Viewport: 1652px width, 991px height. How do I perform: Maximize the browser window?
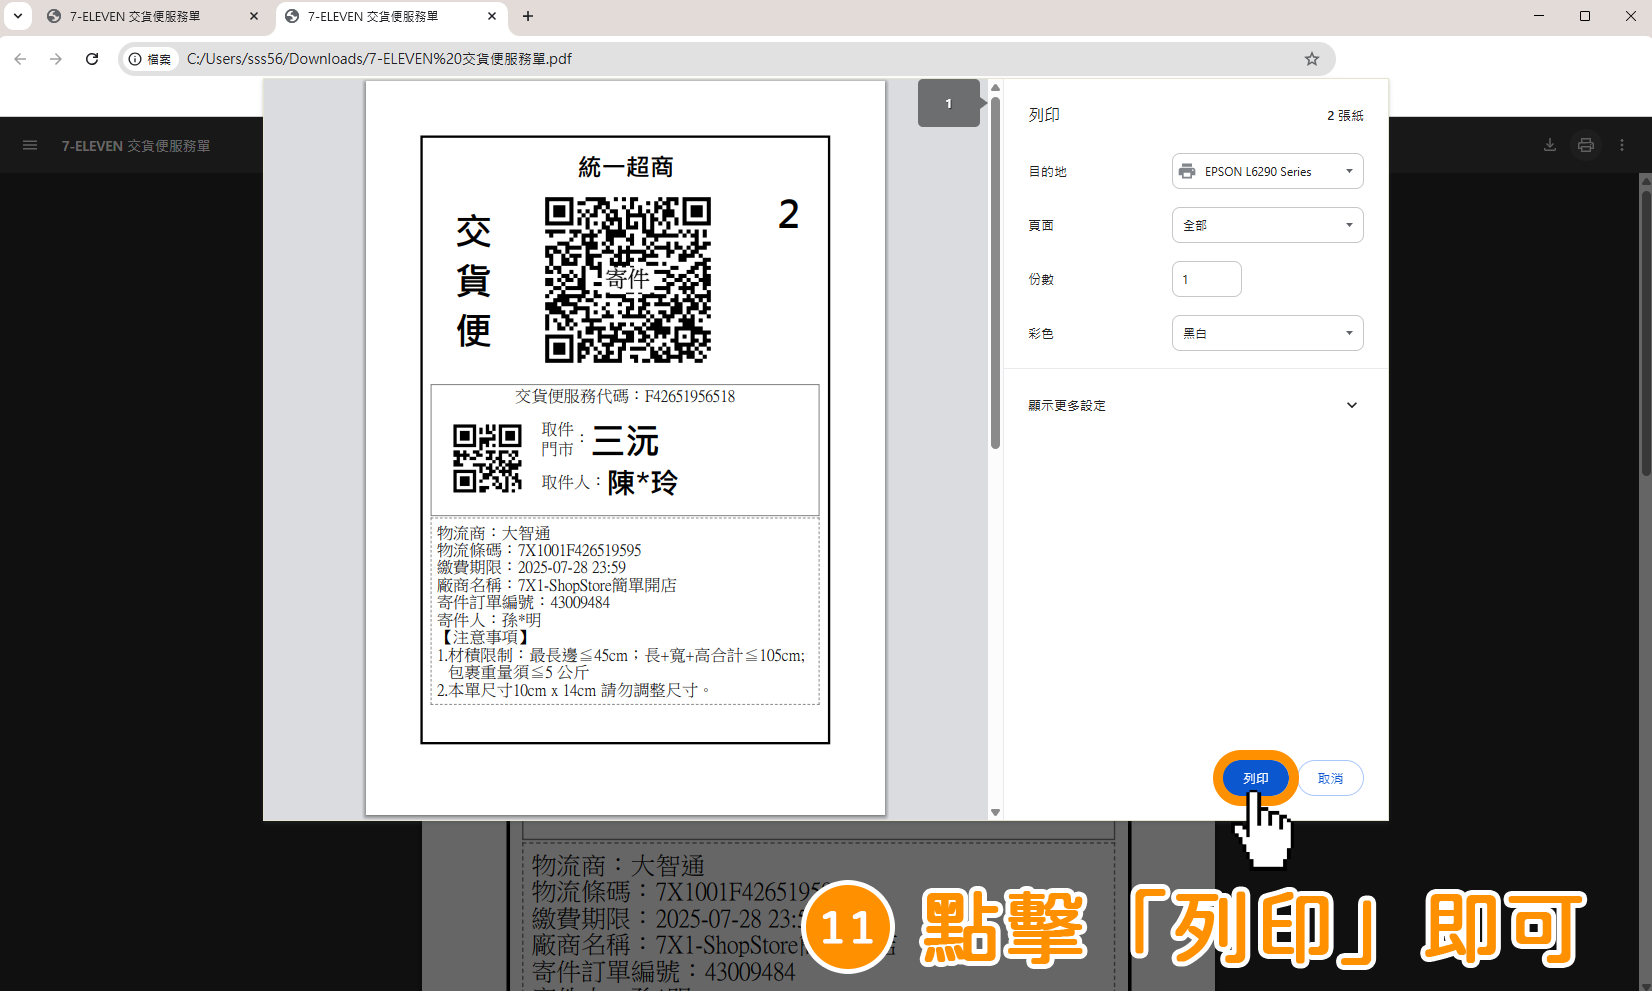pyautogui.click(x=1585, y=16)
